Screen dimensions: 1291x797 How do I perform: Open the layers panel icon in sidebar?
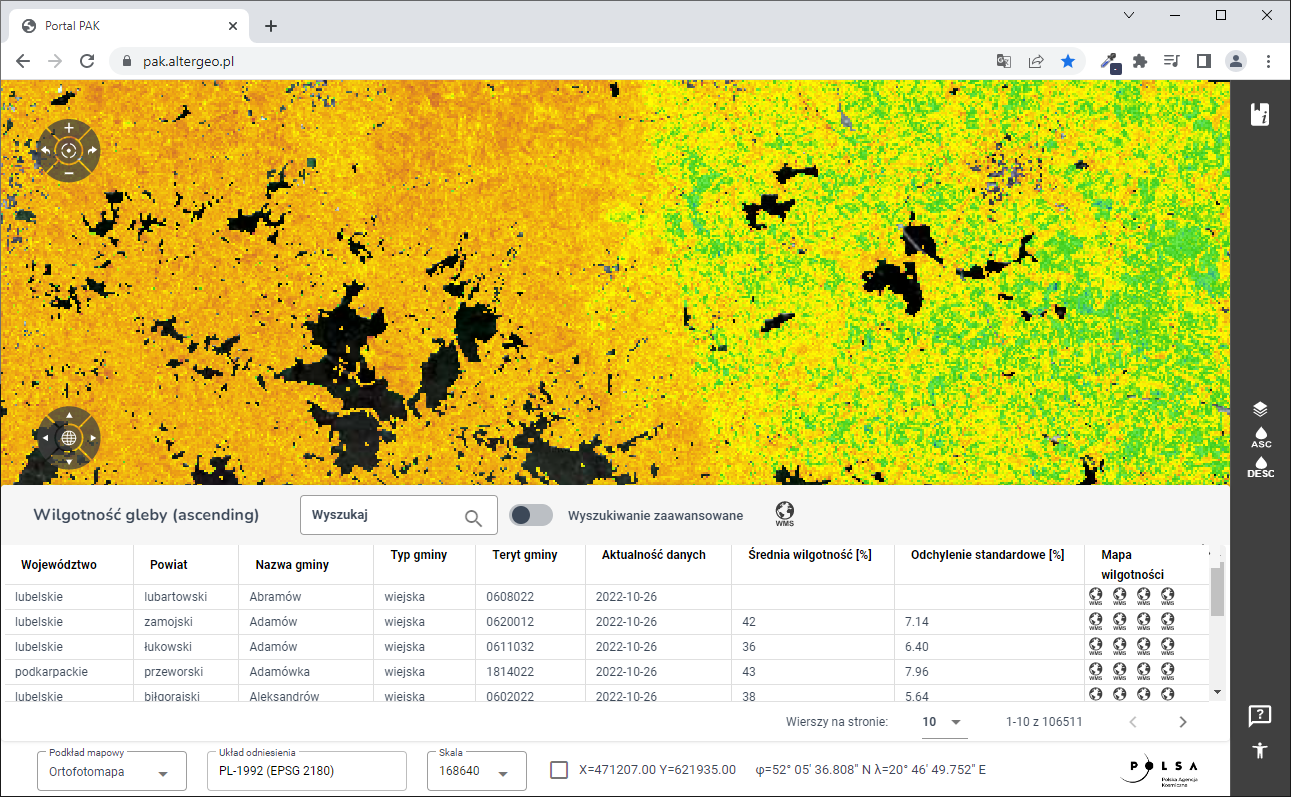pos(1260,409)
